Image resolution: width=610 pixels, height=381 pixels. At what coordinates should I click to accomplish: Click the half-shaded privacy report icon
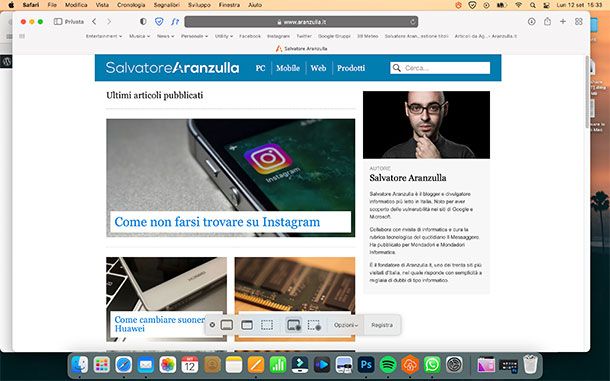point(143,22)
